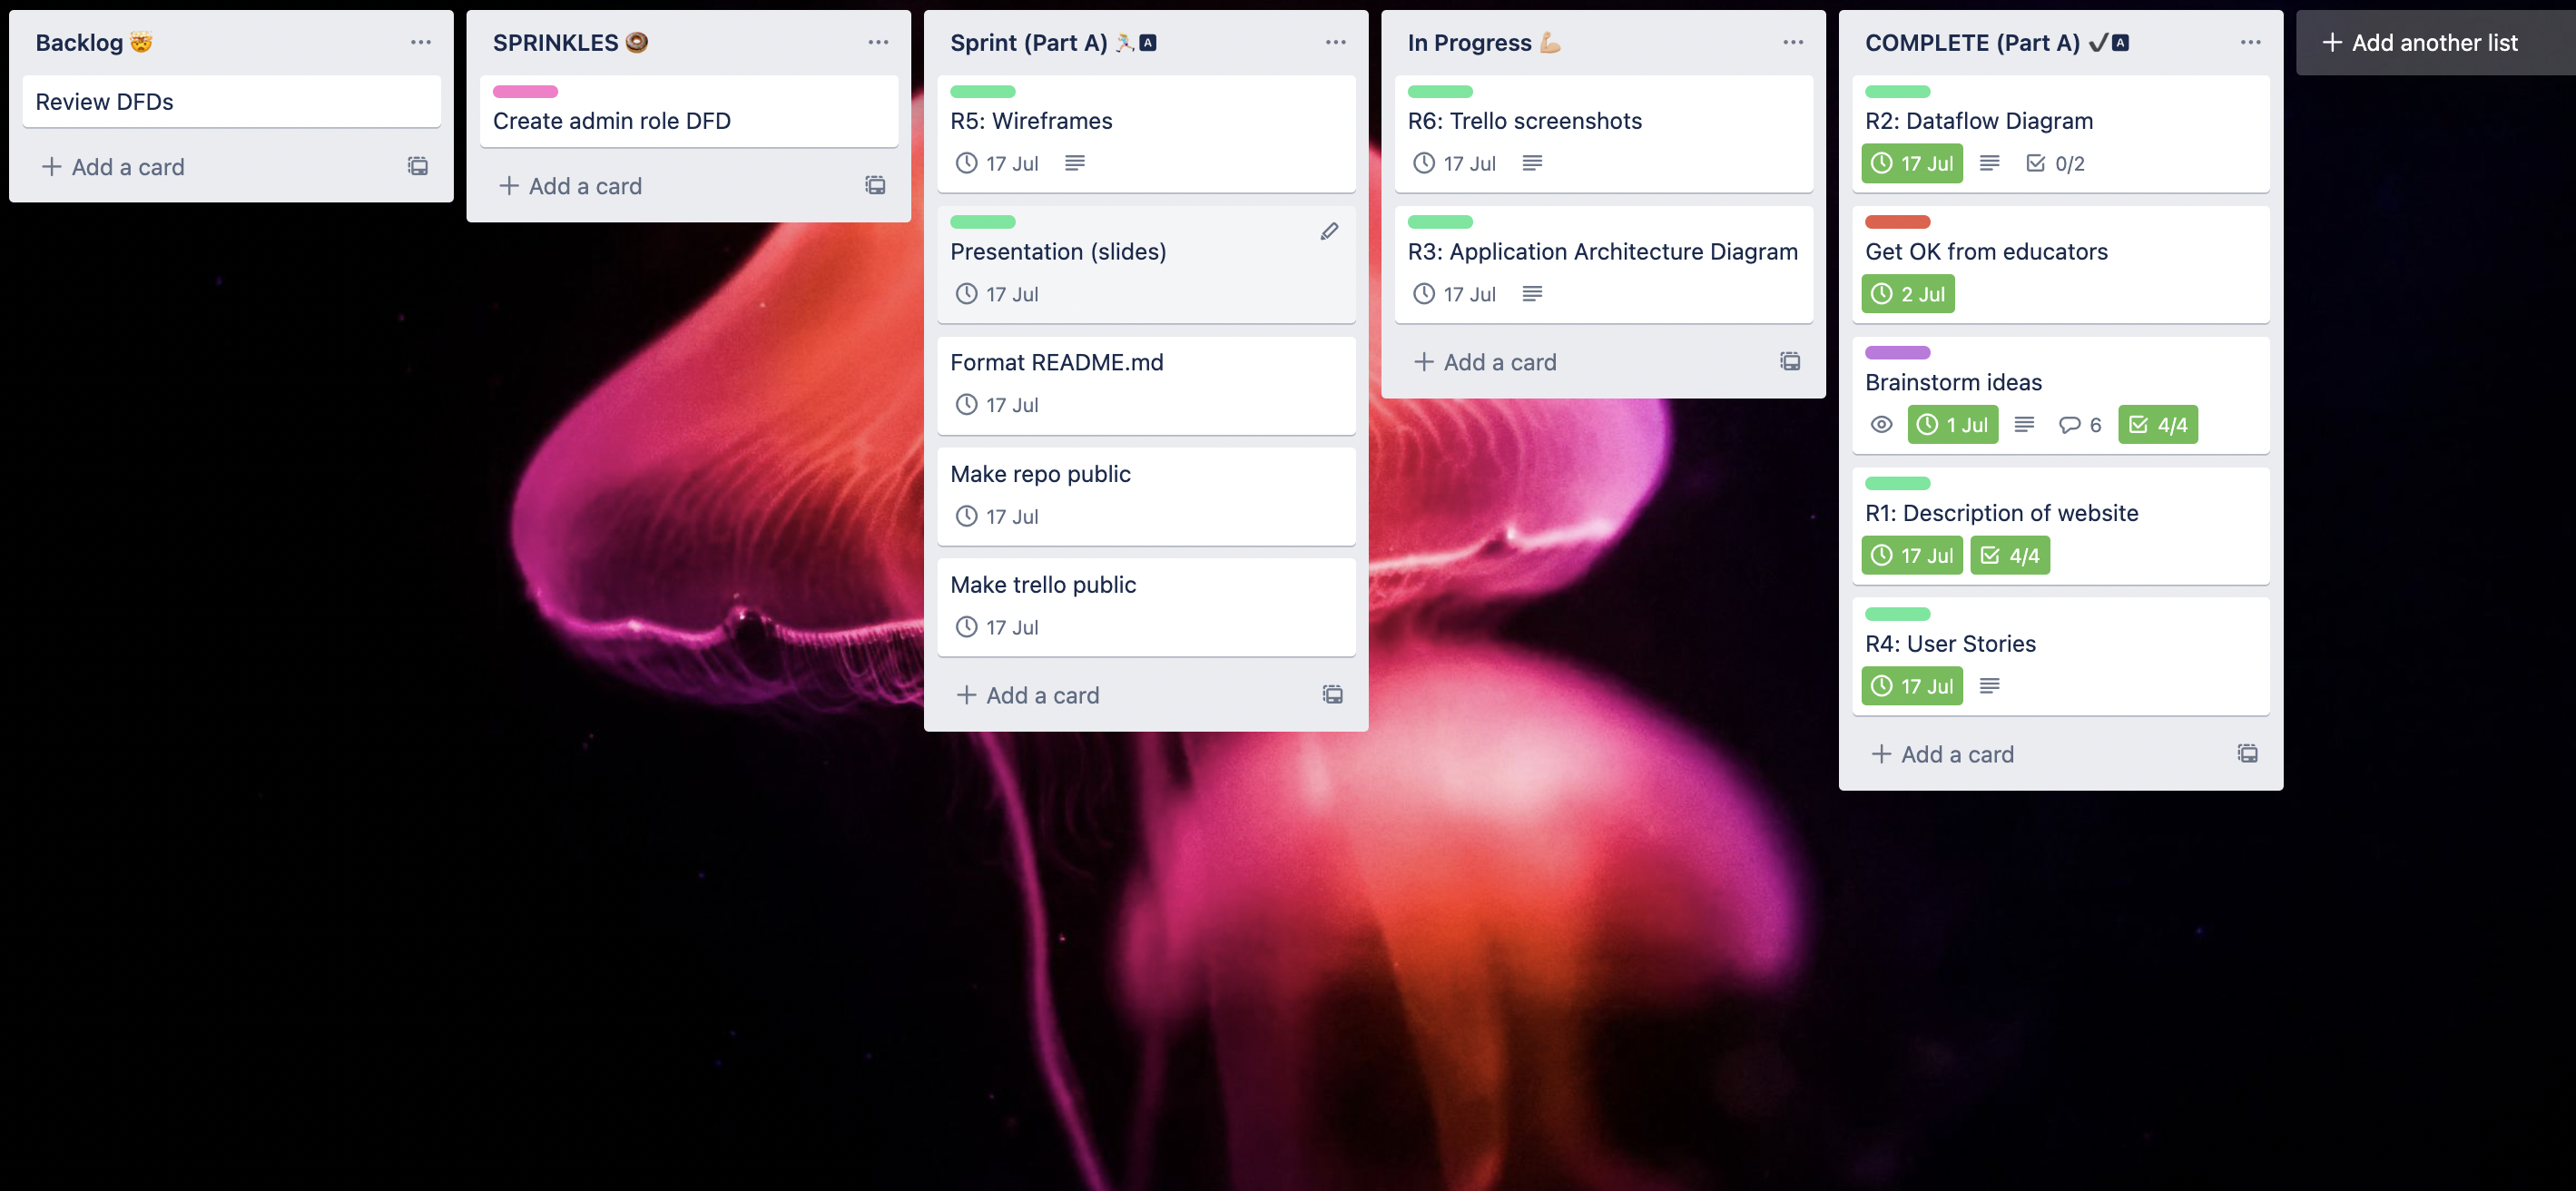Viewport: 2576px width, 1191px height.
Task: Click the description icon on R6: Trello screenshots
Action: pos(1531,162)
